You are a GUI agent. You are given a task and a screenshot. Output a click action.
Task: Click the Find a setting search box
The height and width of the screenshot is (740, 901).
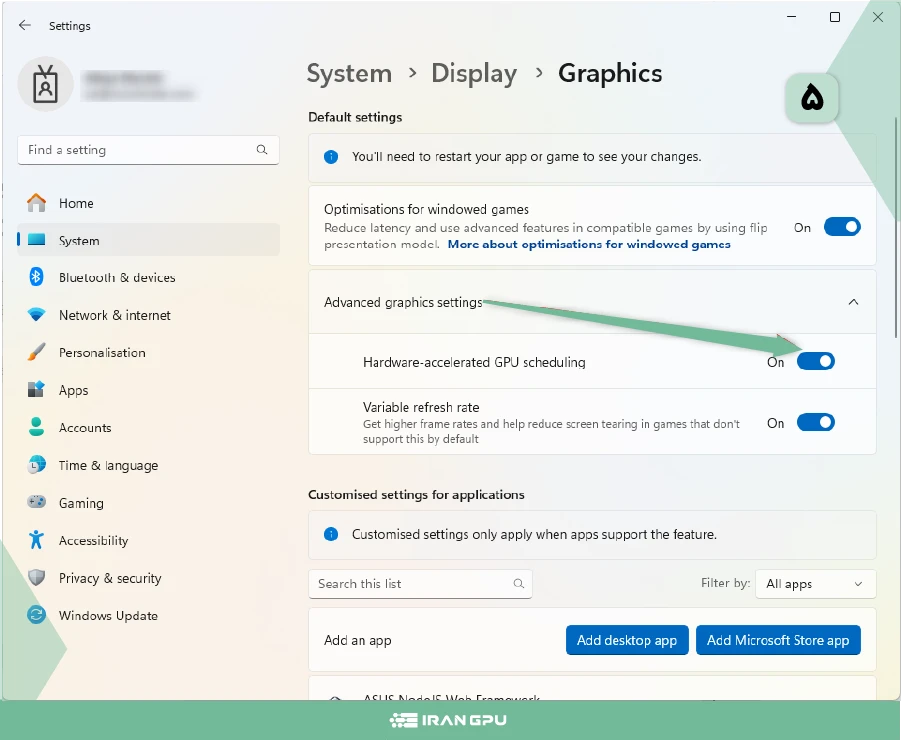point(140,150)
